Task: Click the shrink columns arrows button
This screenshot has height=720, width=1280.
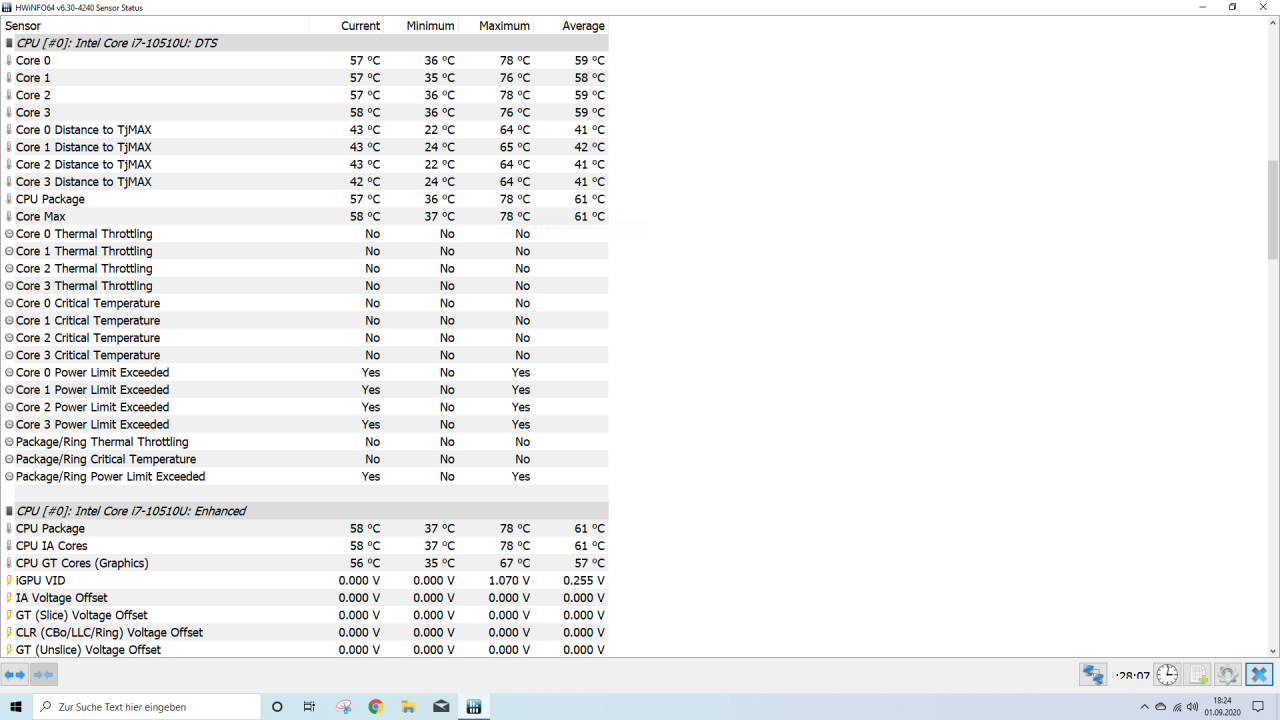Action: click(x=43, y=675)
